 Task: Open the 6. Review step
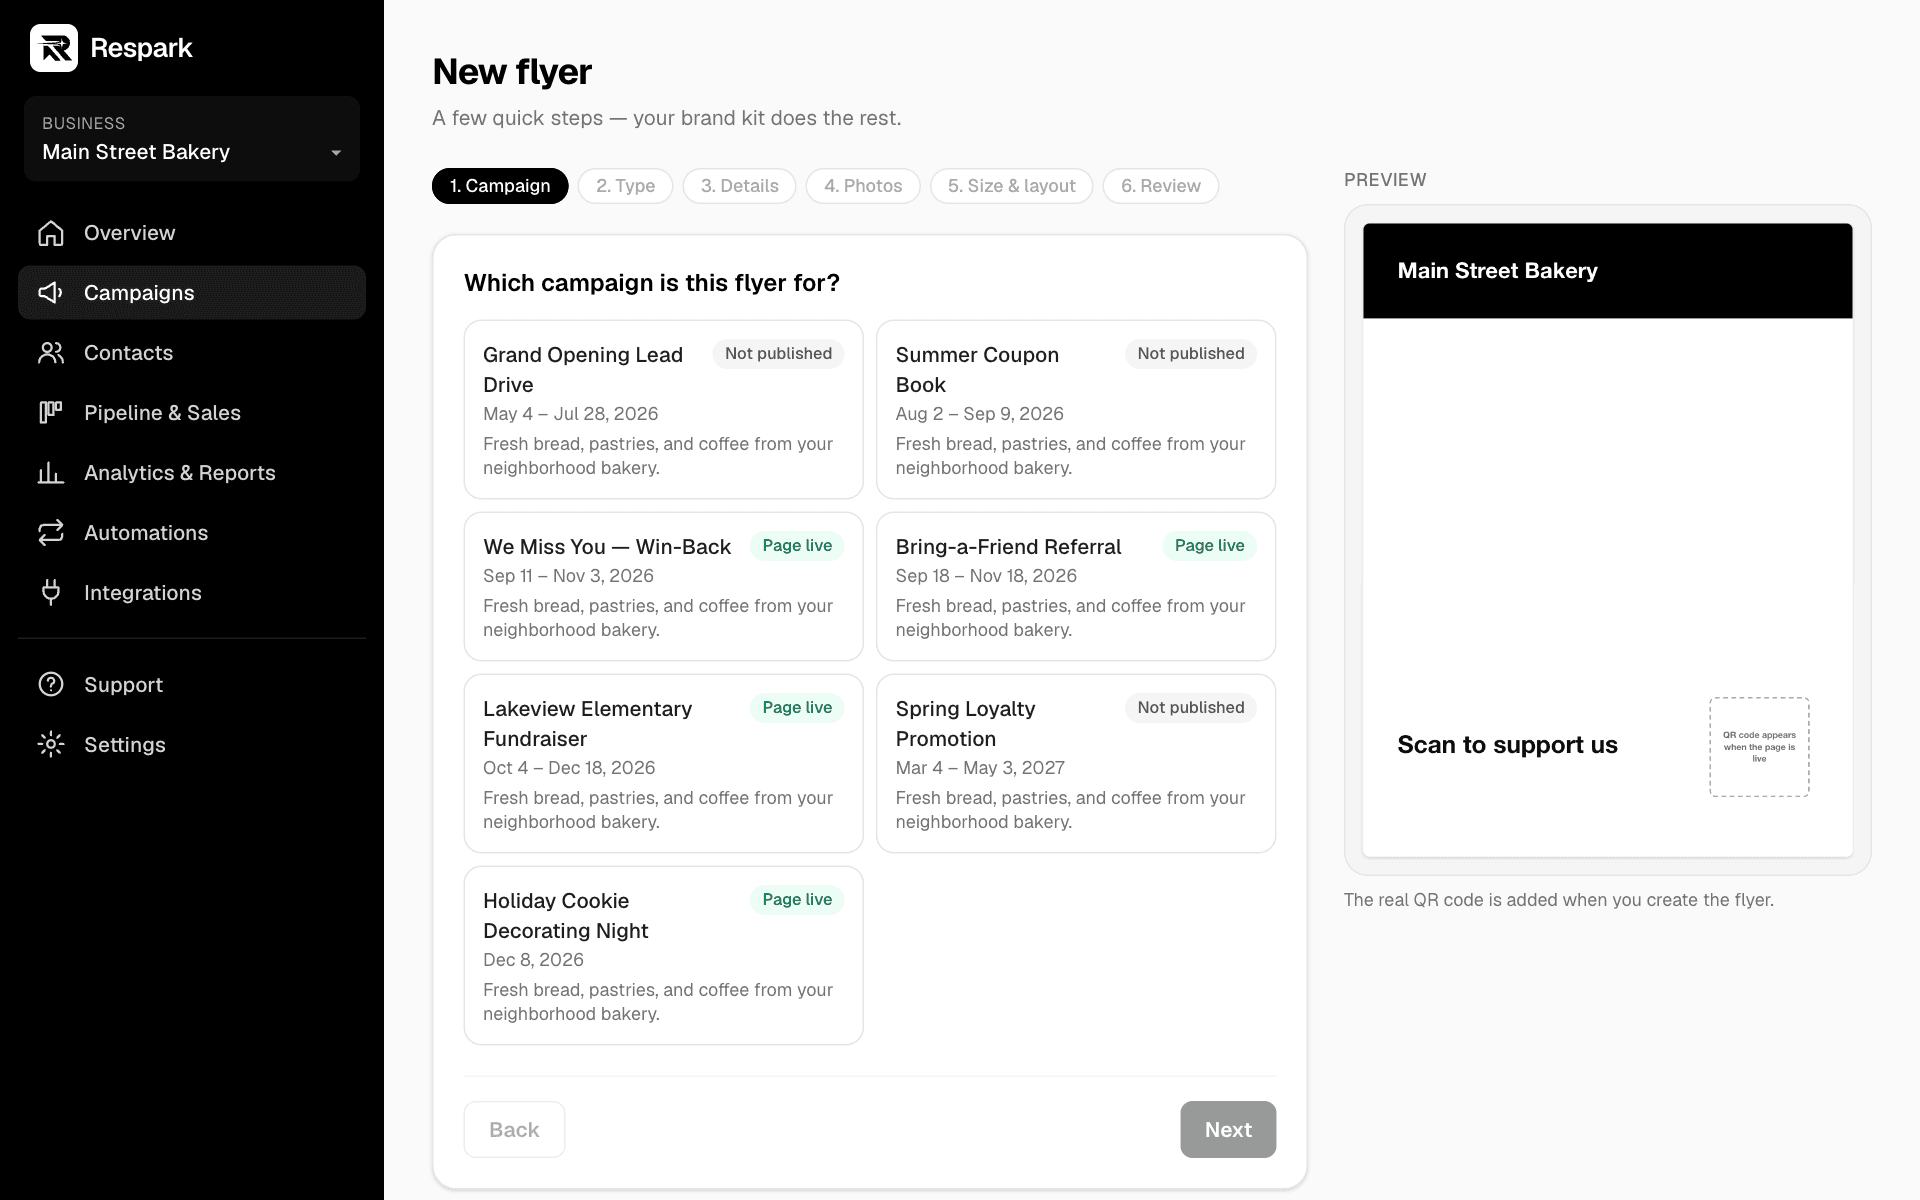tap(1161, 186)
